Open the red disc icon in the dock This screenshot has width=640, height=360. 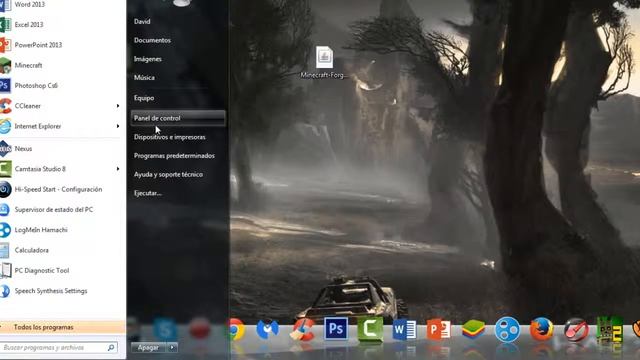tap(576, 329)
